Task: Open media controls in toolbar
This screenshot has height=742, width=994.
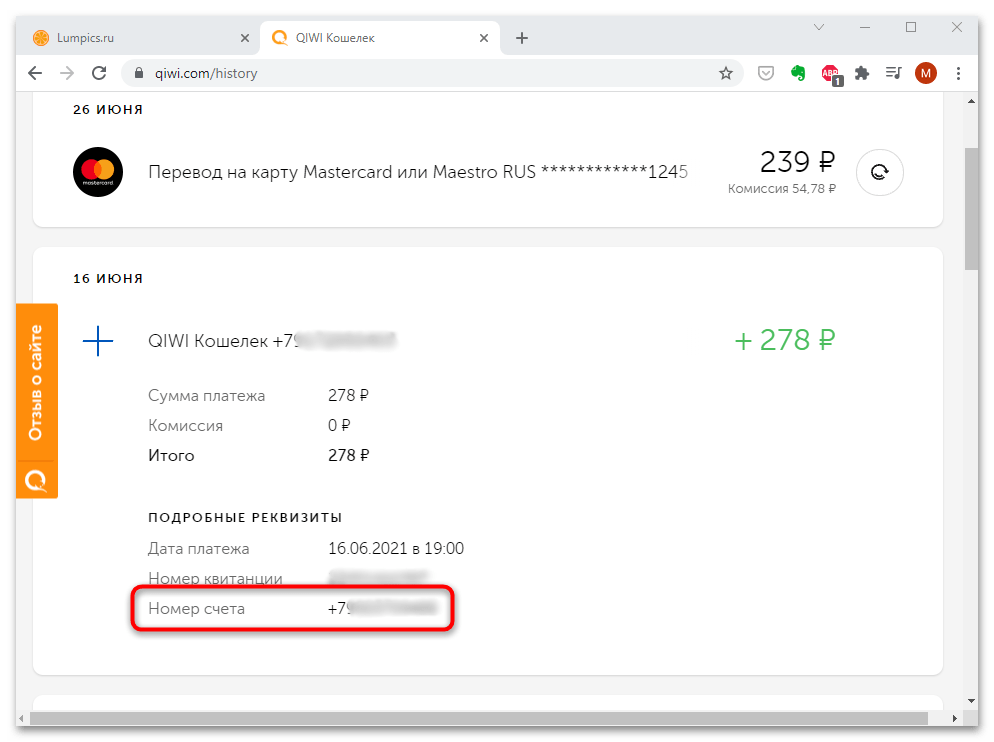Action: click(893, 73)
